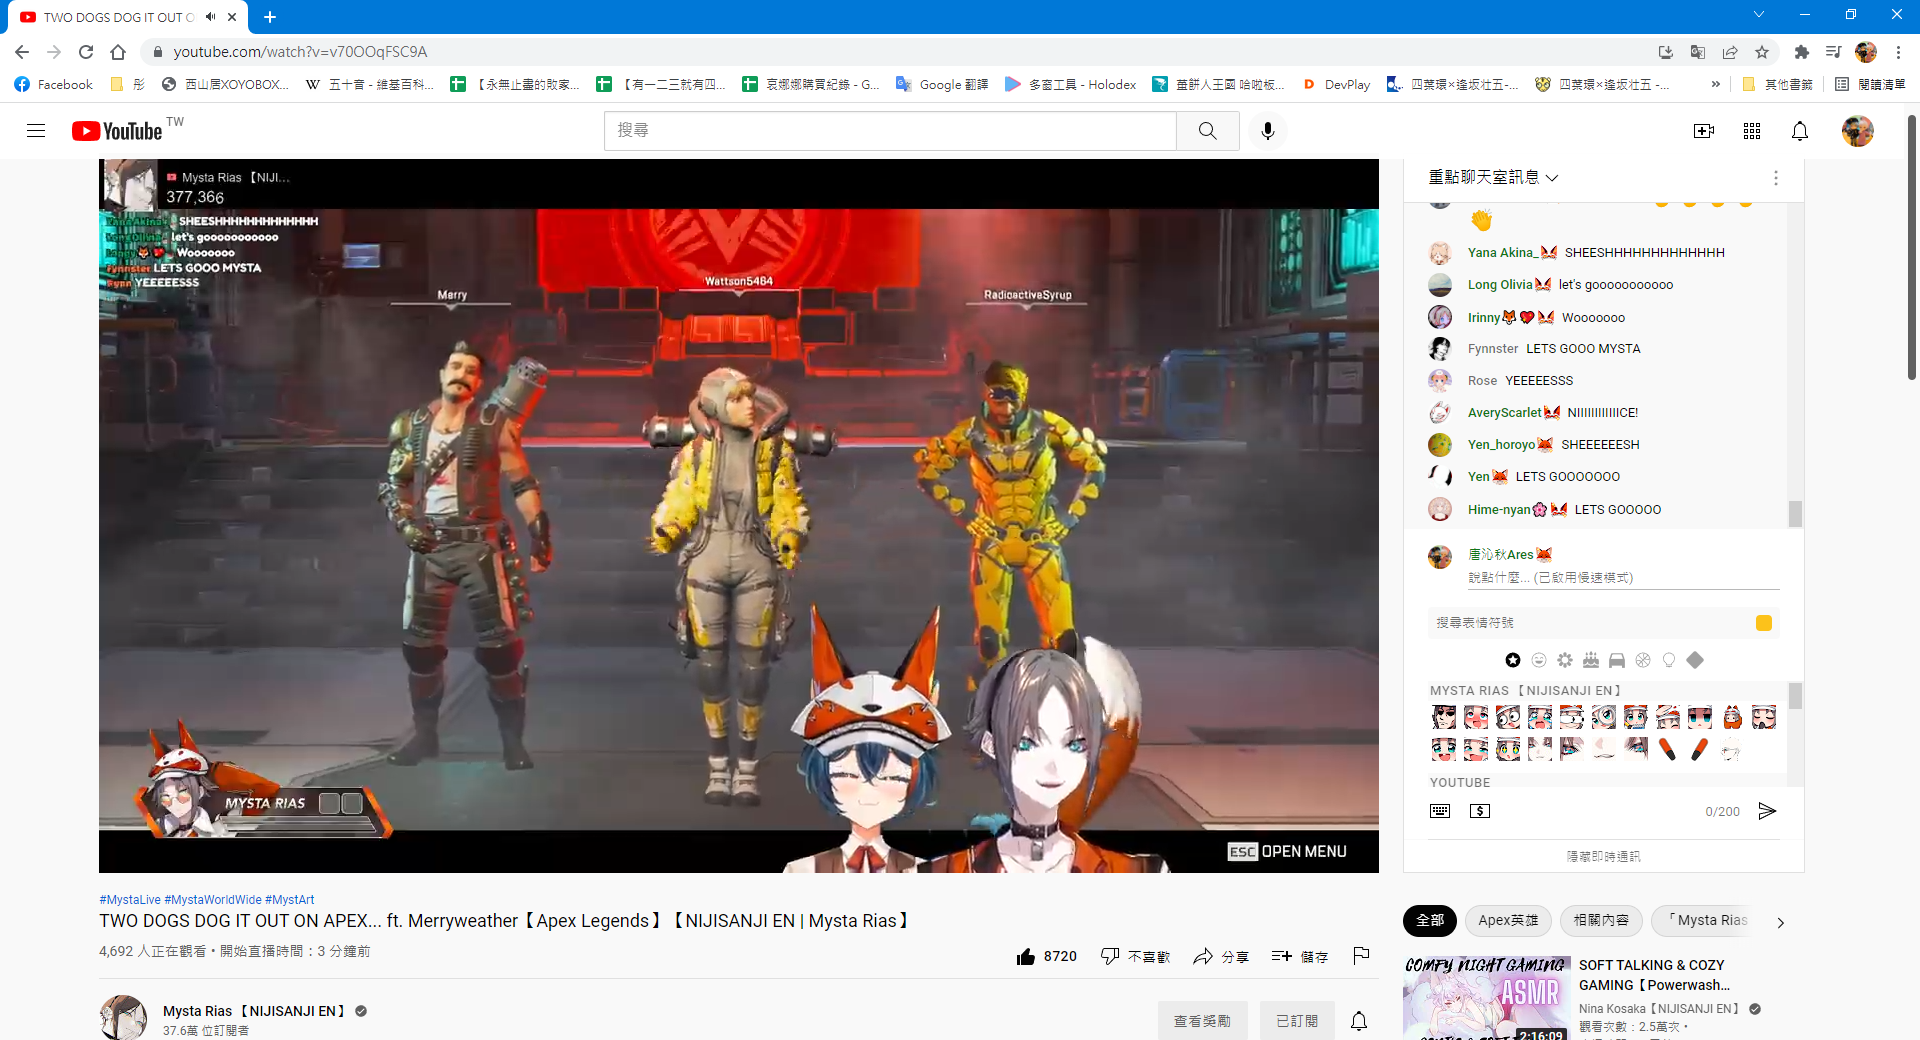Image resolution: width=1920 pixels, height=1040 pixels.
Task: Click the #MystArt hashtag link
Action: click(289, 900)
